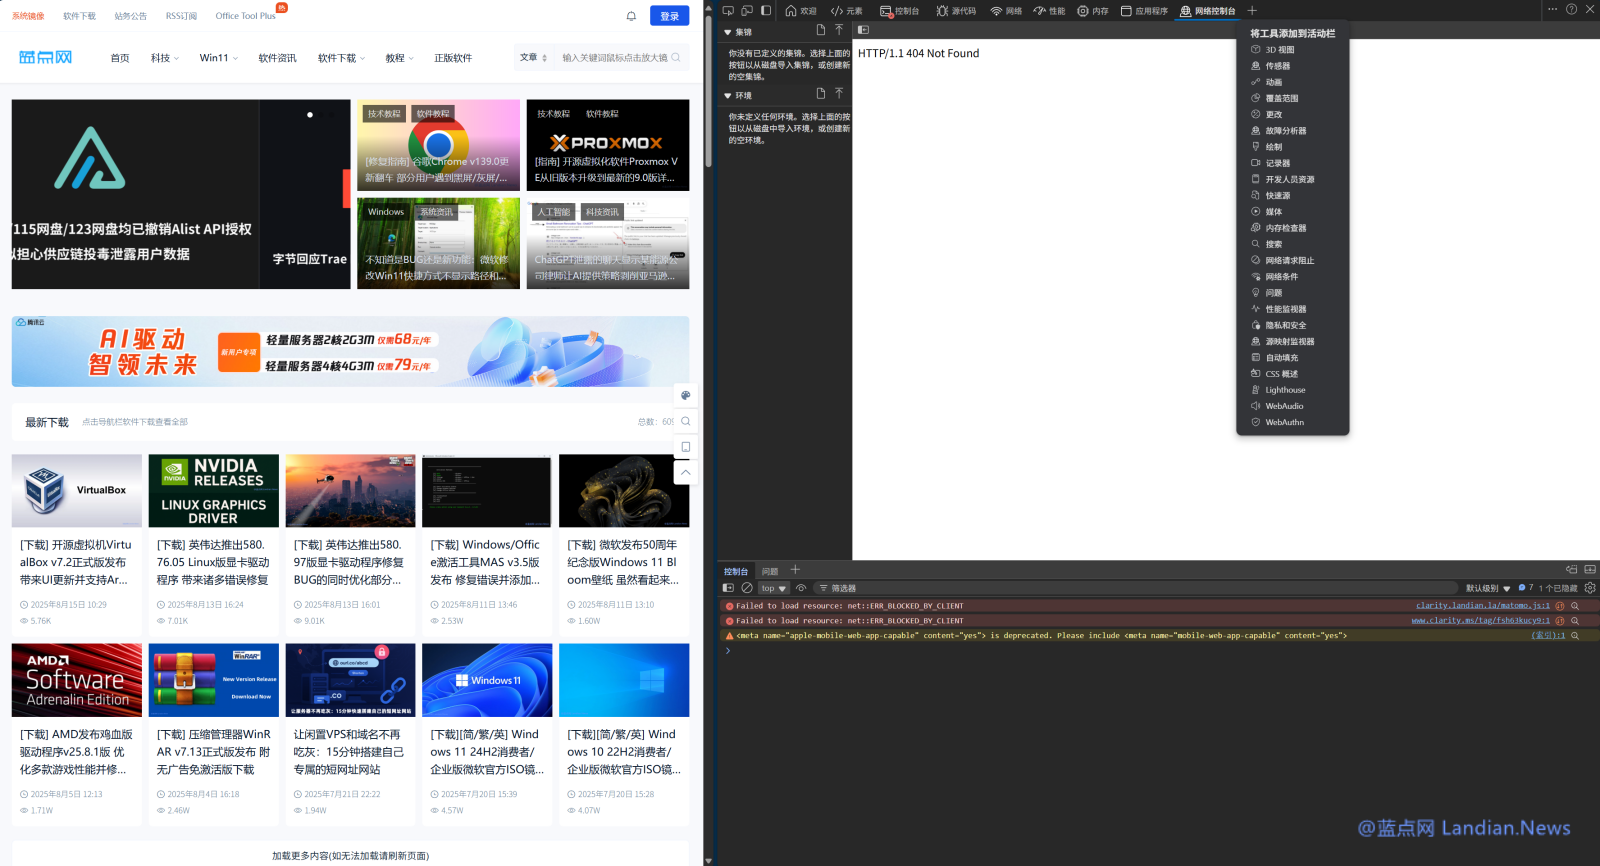Open console settings gear icon
The image size is (1600, 866).
tap(1589, 588)
